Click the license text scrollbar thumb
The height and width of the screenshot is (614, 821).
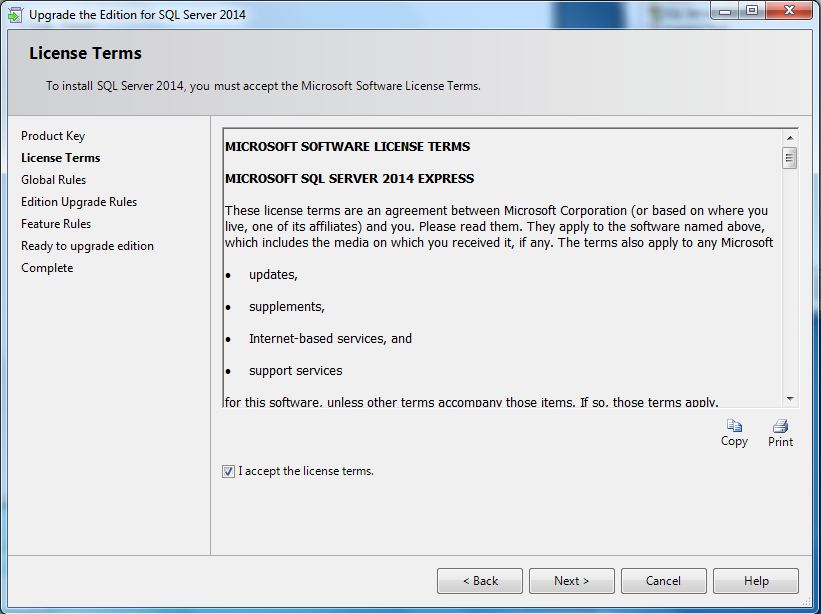(x=790, y=158)
